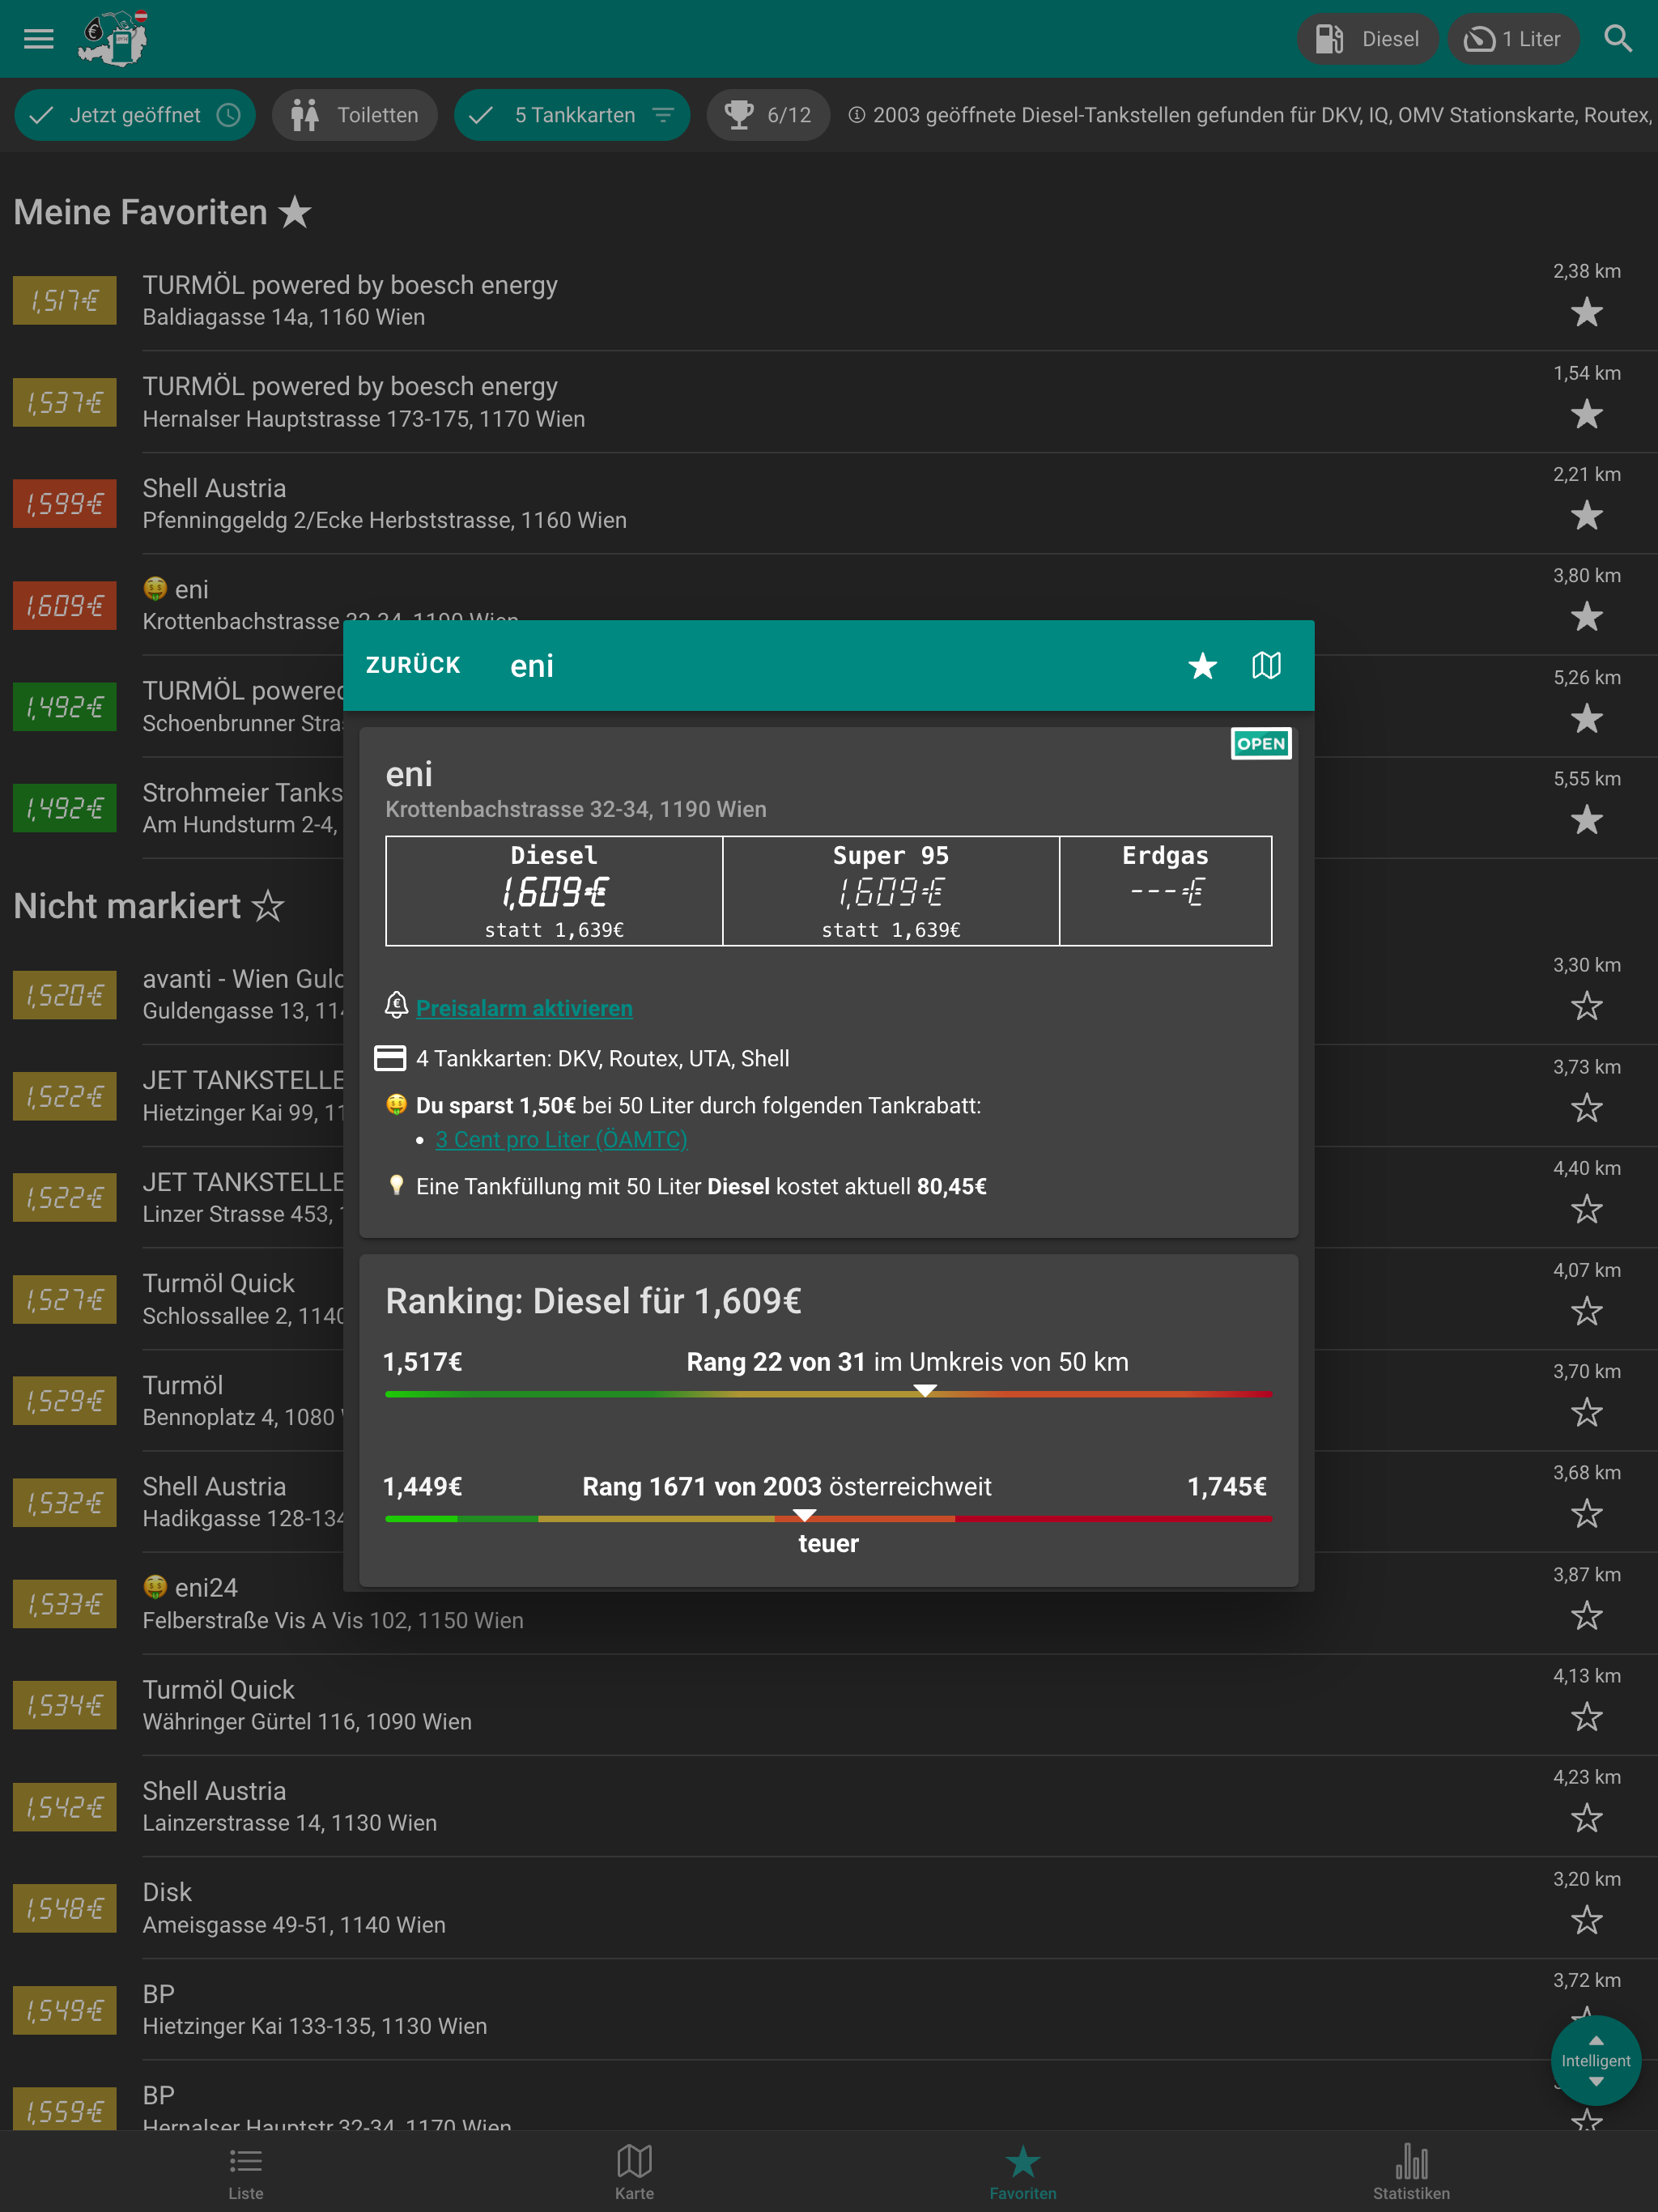This screenshot has height=2212, width=1658.
Task: Open TURMÖL Baldiagasse 14a station entry
Action: (829, 300)
